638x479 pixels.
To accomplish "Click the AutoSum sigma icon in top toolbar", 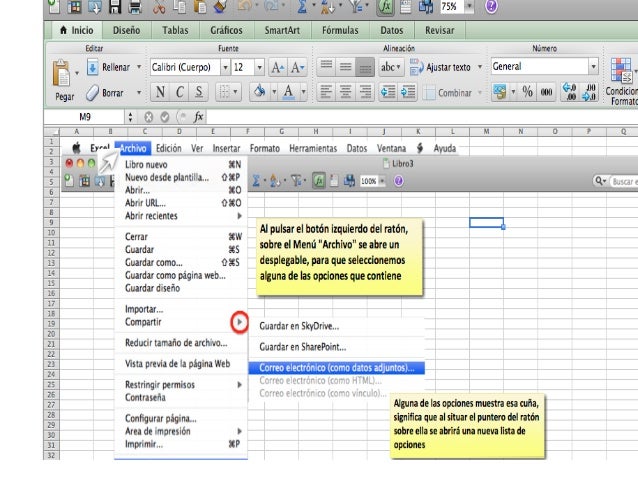I will (302, 6).
